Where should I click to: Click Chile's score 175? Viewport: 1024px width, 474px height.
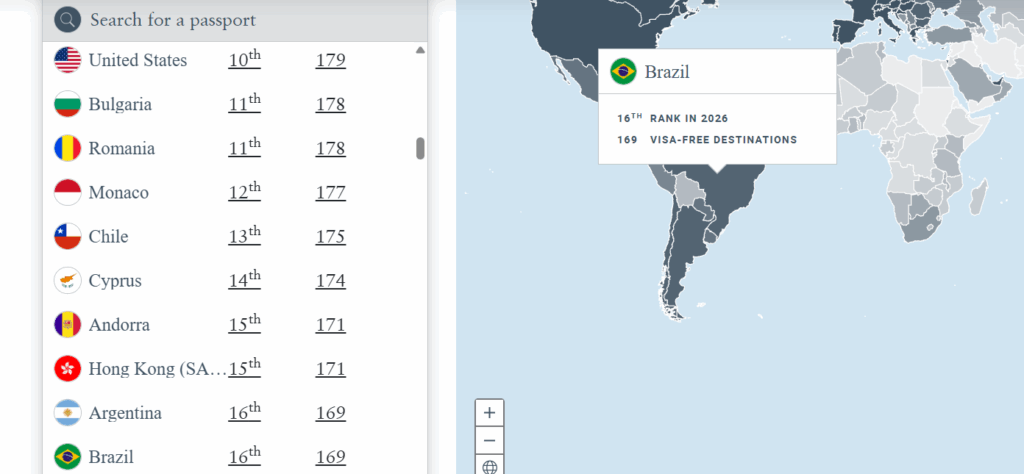coord(330,237)
